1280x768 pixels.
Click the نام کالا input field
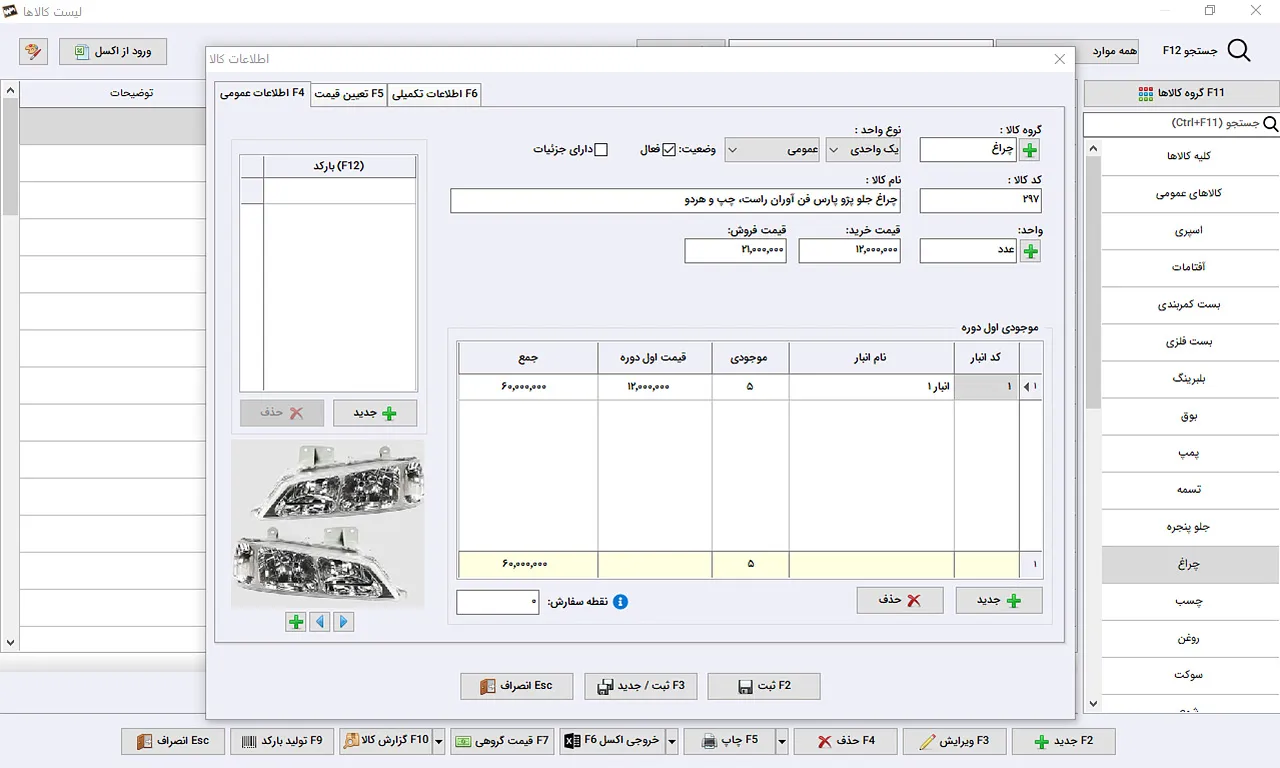(675, 201)
